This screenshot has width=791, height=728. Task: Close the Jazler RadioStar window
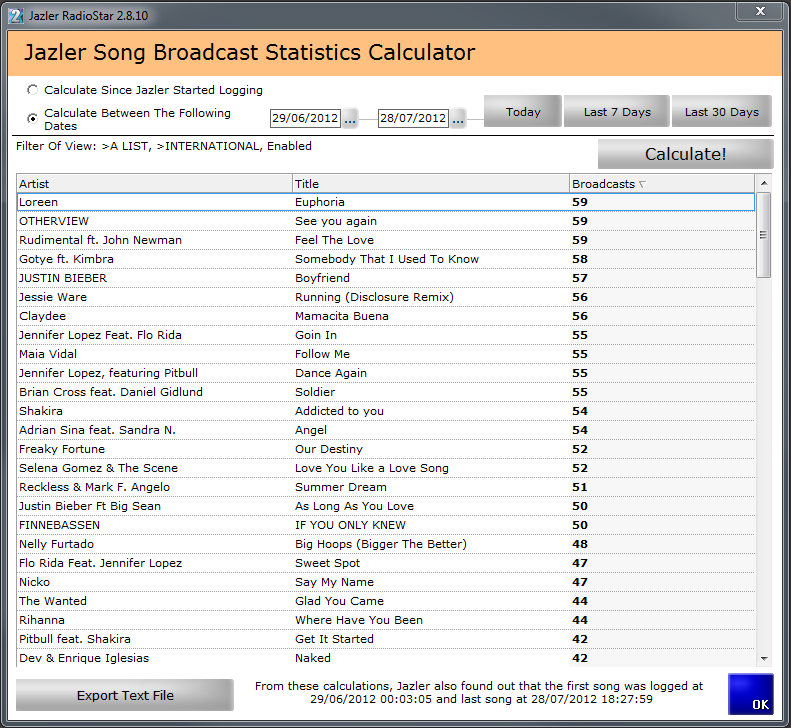[760, 11]
